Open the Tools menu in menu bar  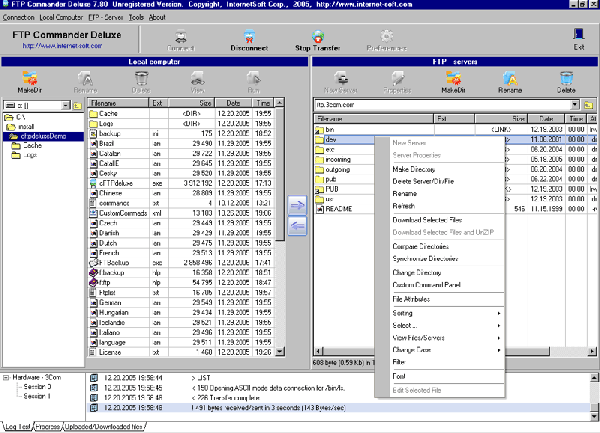[135, 17]
